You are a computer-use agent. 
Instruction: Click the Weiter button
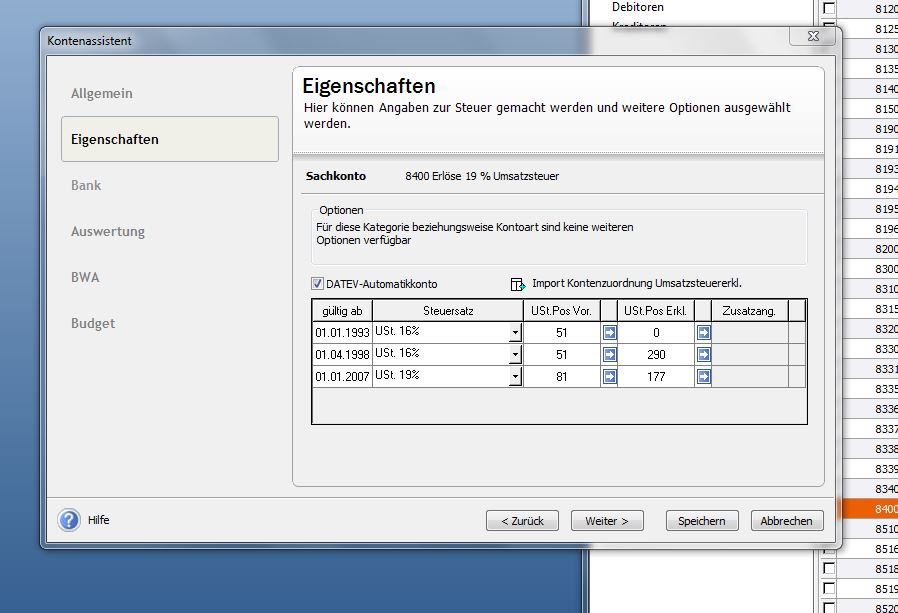pos(607,521)
